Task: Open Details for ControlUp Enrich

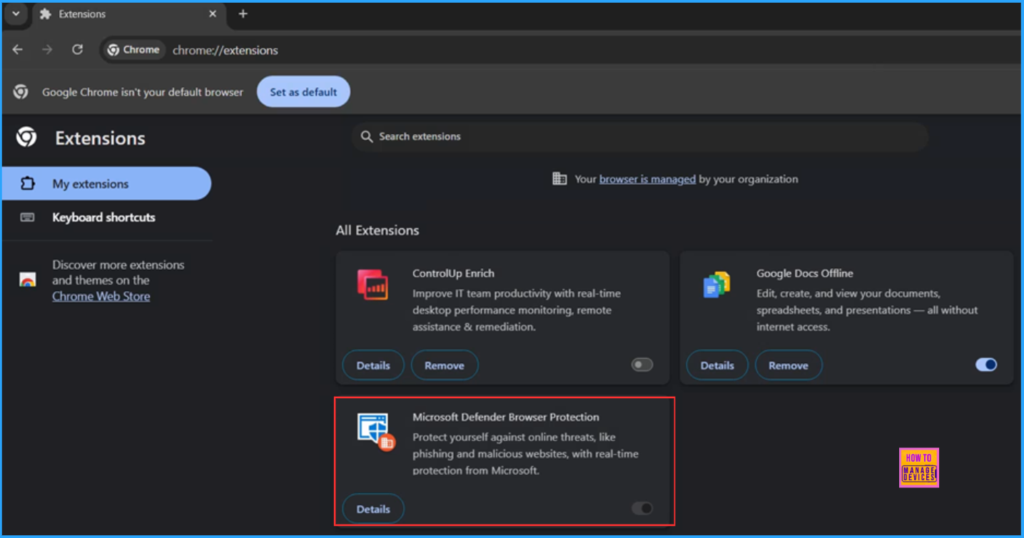Action: [x=373, y=366]
